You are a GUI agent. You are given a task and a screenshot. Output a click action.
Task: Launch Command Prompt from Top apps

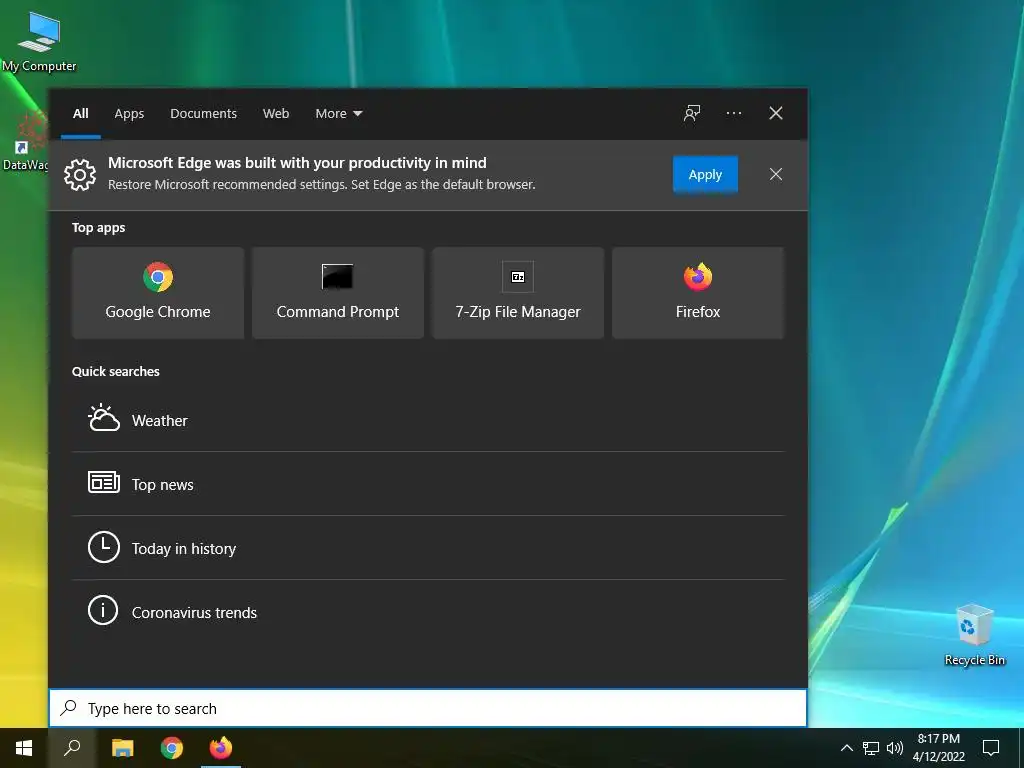click(x=338, y=293)
